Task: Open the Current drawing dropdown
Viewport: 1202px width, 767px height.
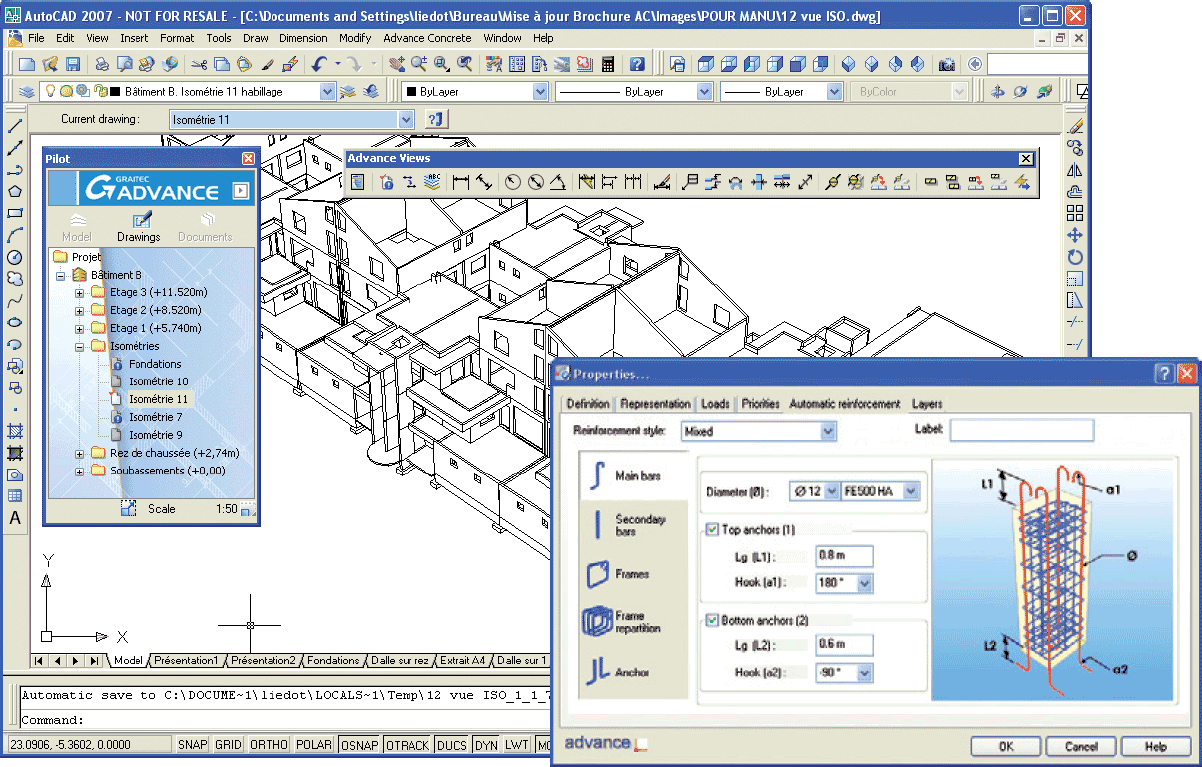Action: 405,119
